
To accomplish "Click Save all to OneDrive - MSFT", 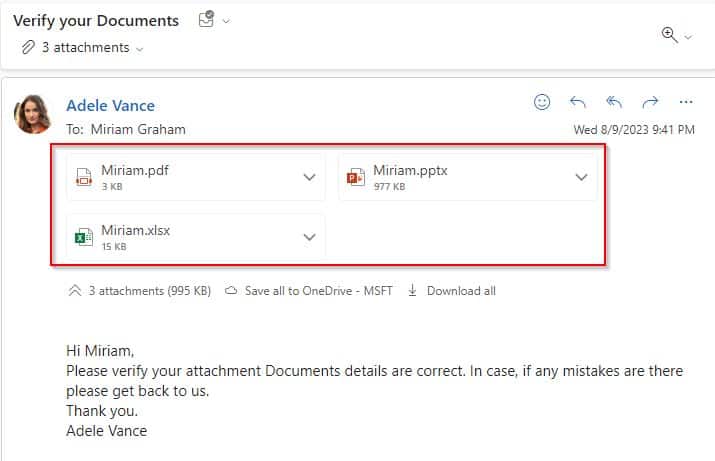I will tap(318, 291).
